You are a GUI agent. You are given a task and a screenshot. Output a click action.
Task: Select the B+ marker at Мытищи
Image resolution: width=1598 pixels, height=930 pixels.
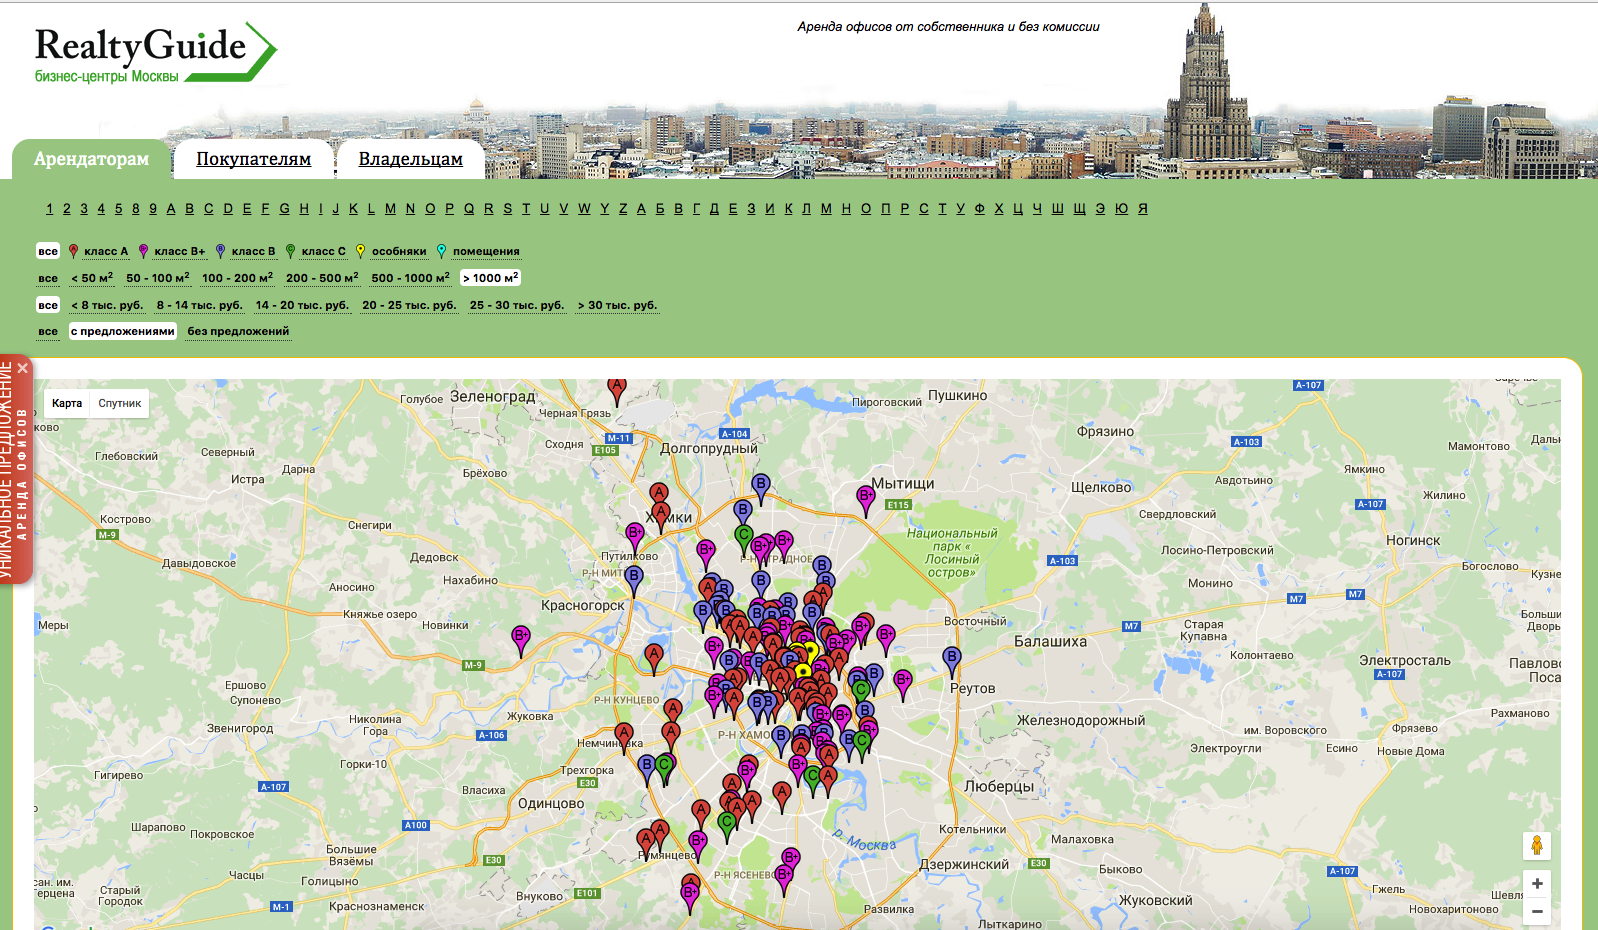coord(866,499)
